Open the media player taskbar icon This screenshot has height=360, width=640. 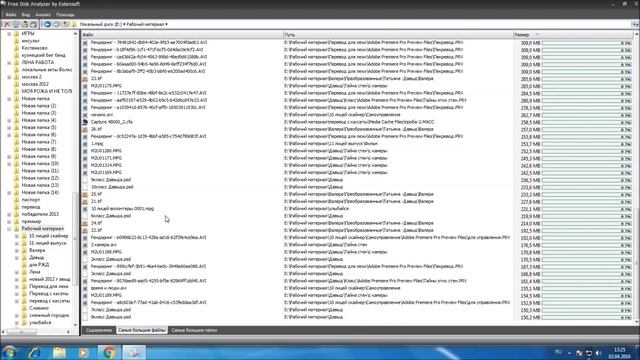click(84, 352)
